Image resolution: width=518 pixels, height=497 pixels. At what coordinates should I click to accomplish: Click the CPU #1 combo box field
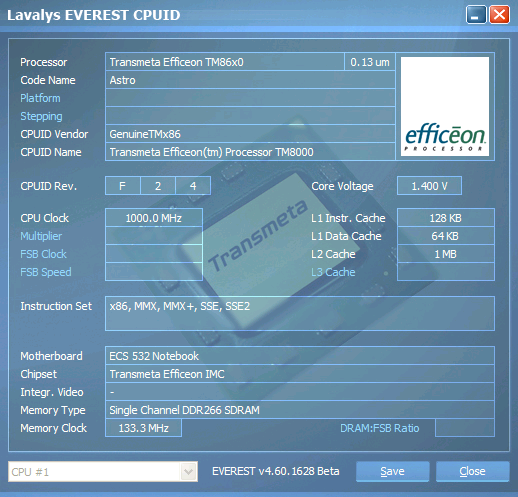(103, 472)
